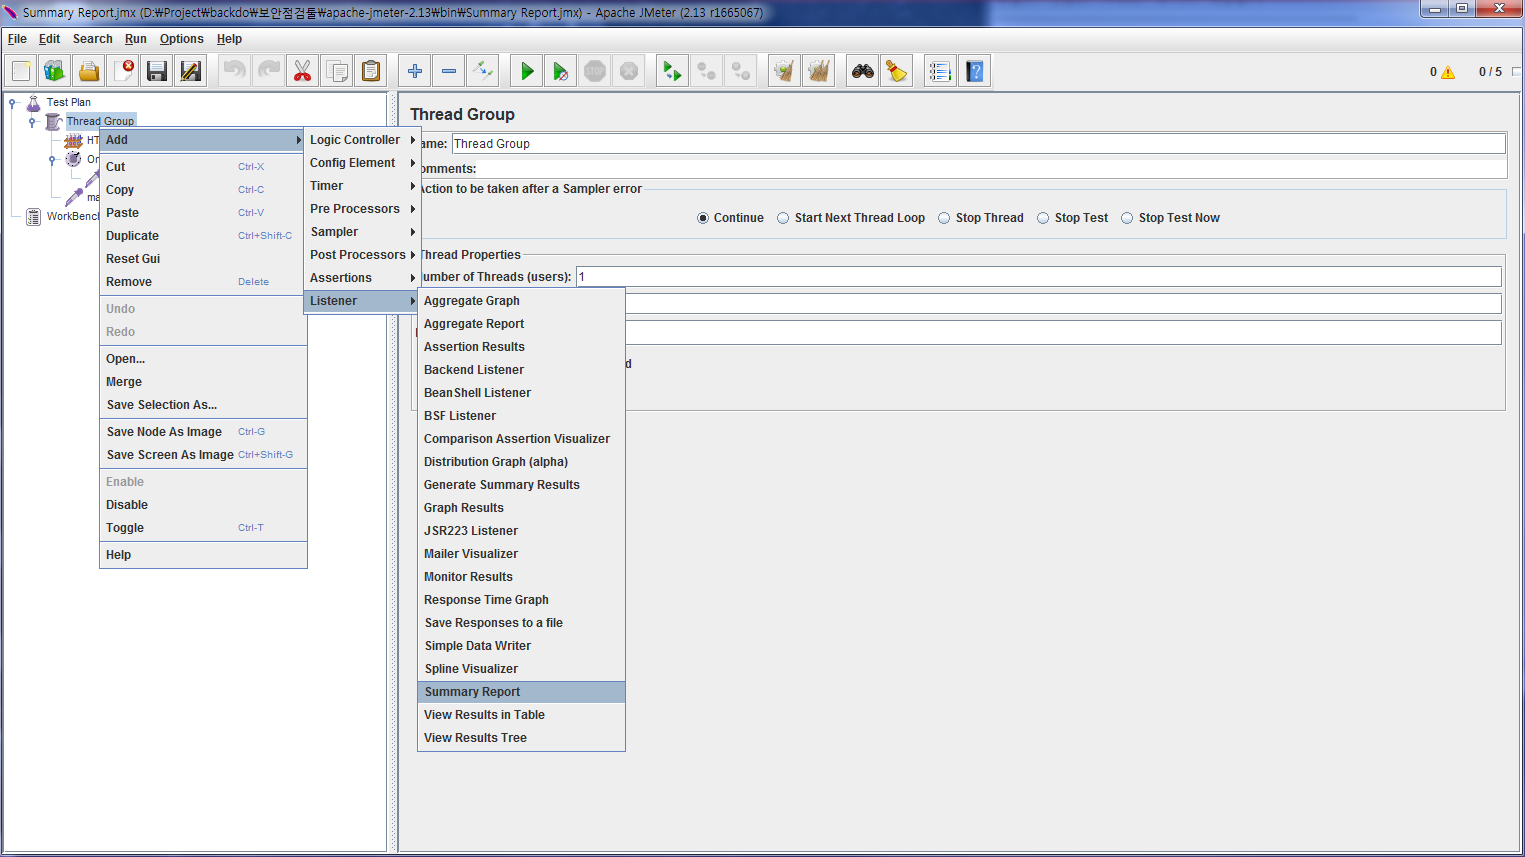Click the Clear All brooms icon

[818, 71]
